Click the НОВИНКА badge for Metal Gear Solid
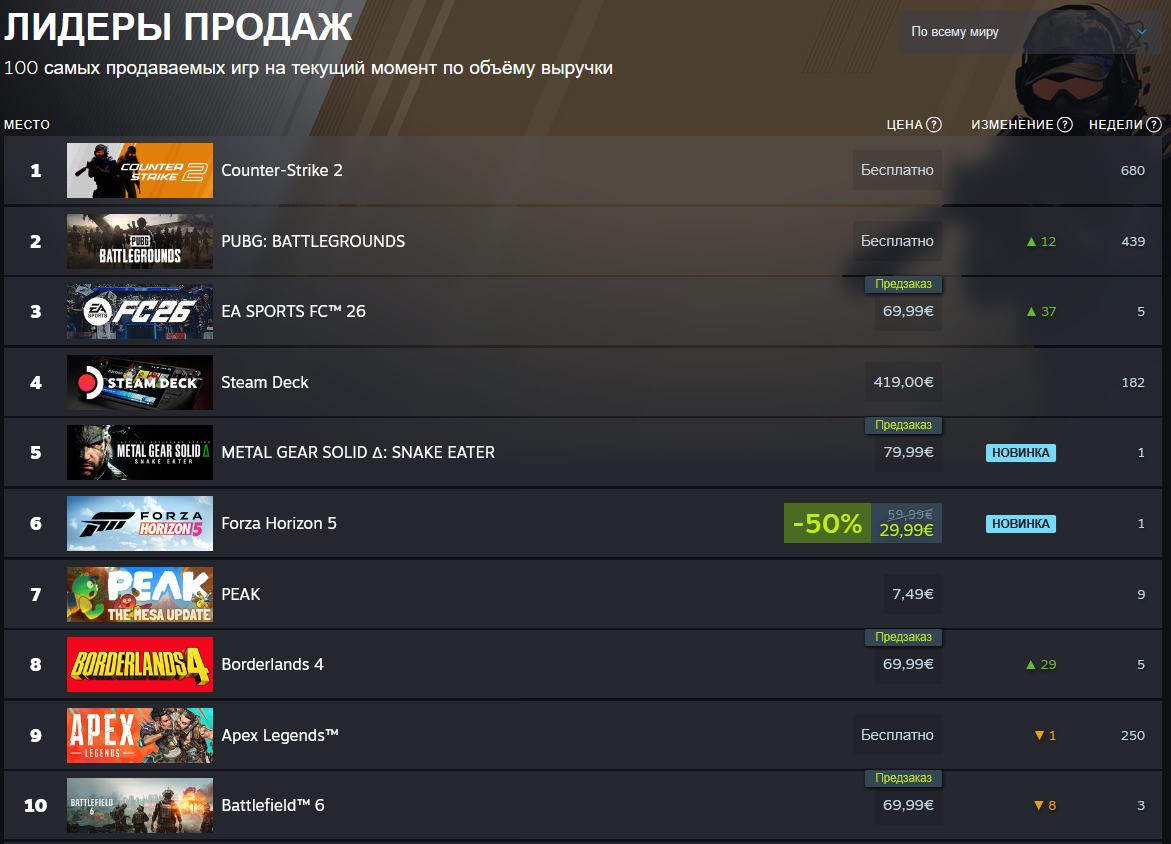 1020,453
